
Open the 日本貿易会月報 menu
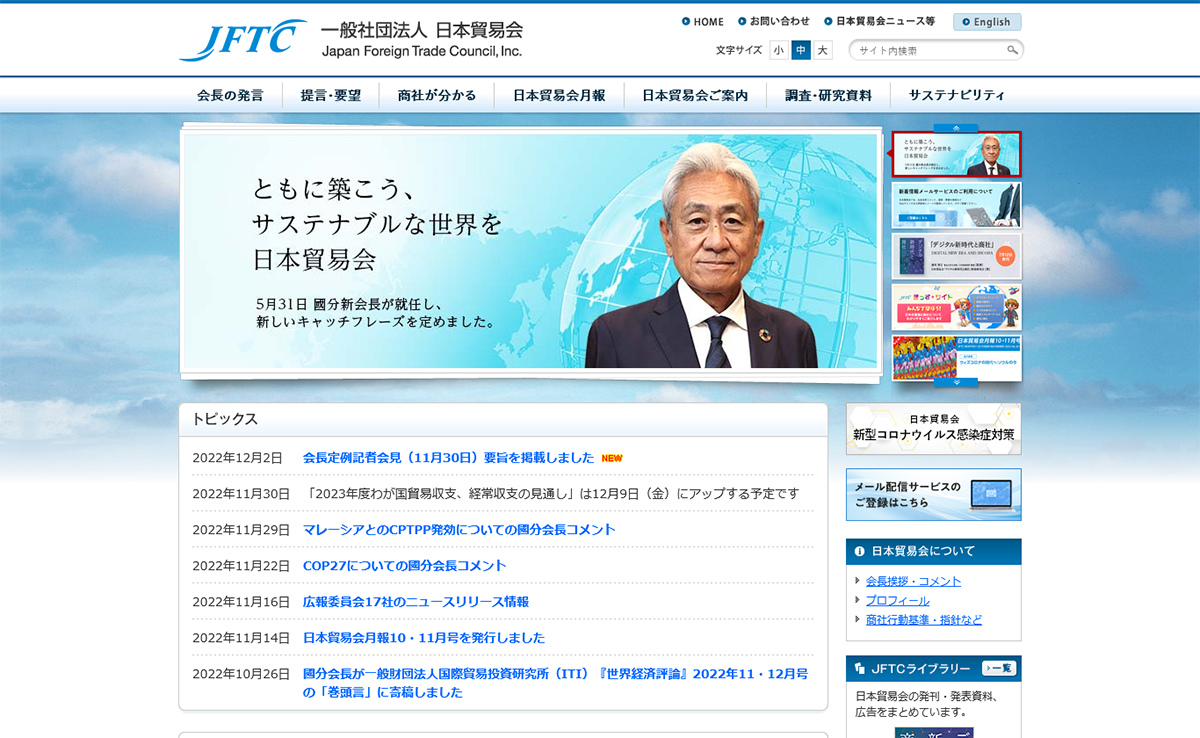pos(559,96)
